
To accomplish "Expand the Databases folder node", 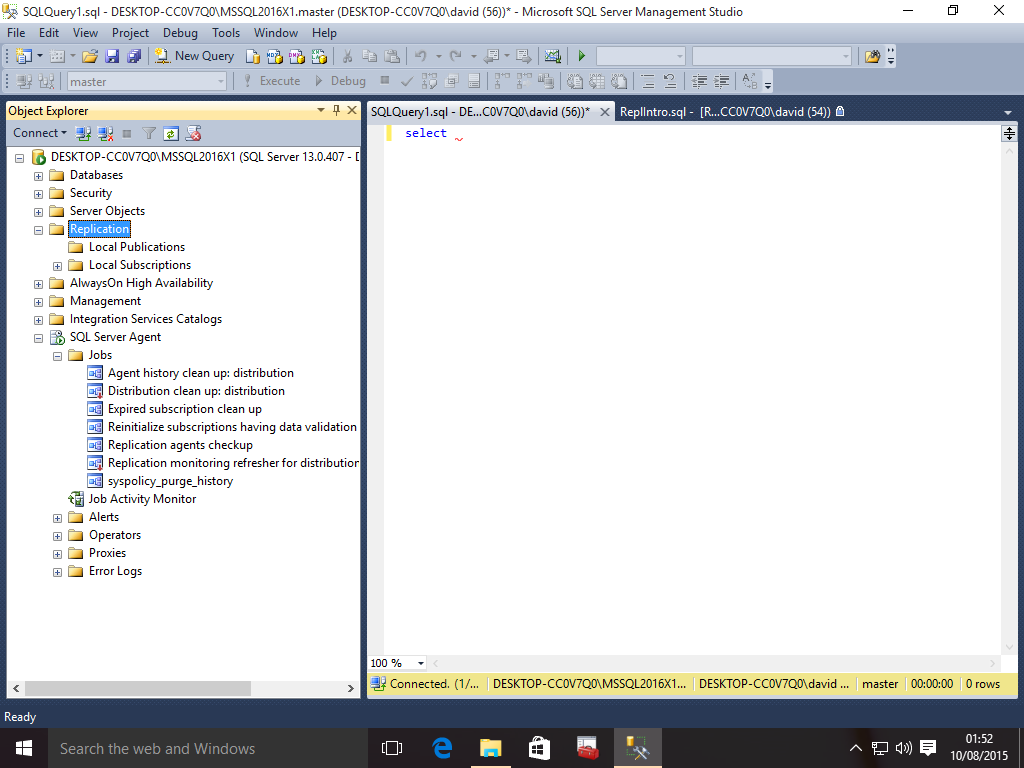I will pyautogui.click(x=39, y=175).
